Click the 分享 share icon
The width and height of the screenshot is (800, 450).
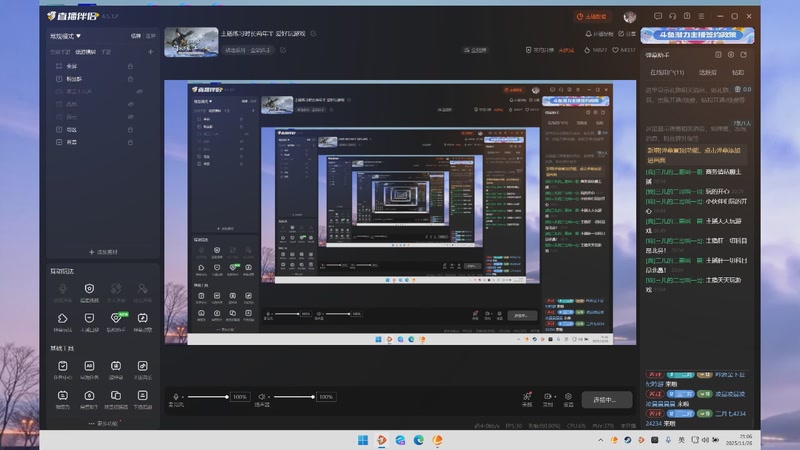[621, 34]
